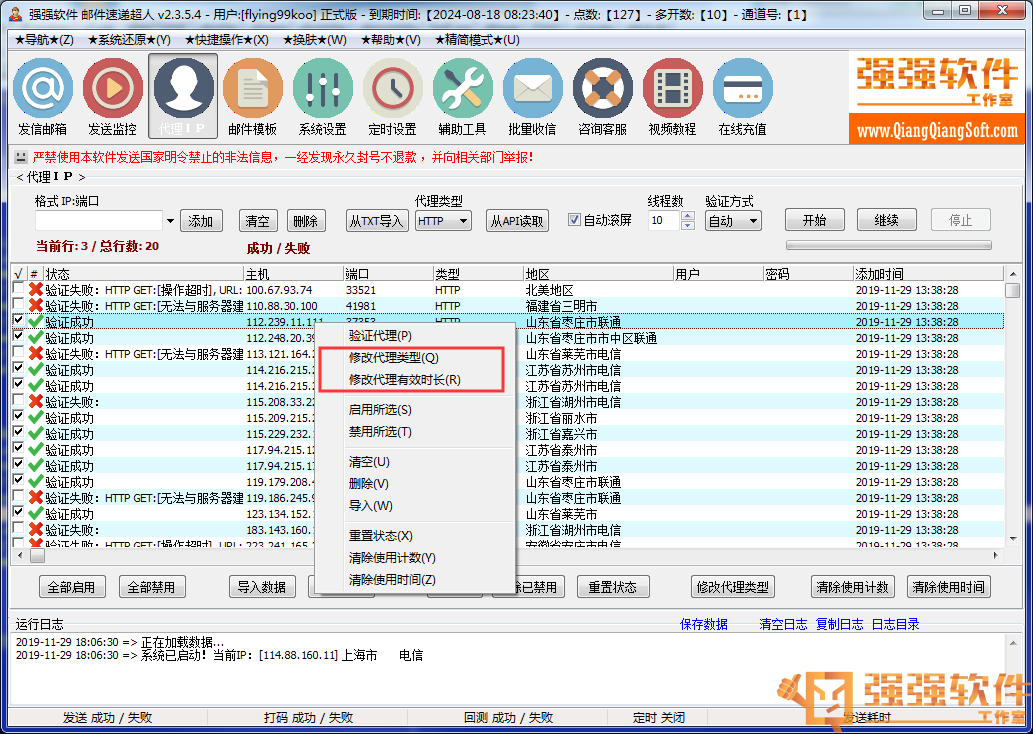The width and height of the screenshot is (1033, 734).
Task: Open the ★换肤★(W) menu
Action: pyautogui.click(x=315, y=40)
